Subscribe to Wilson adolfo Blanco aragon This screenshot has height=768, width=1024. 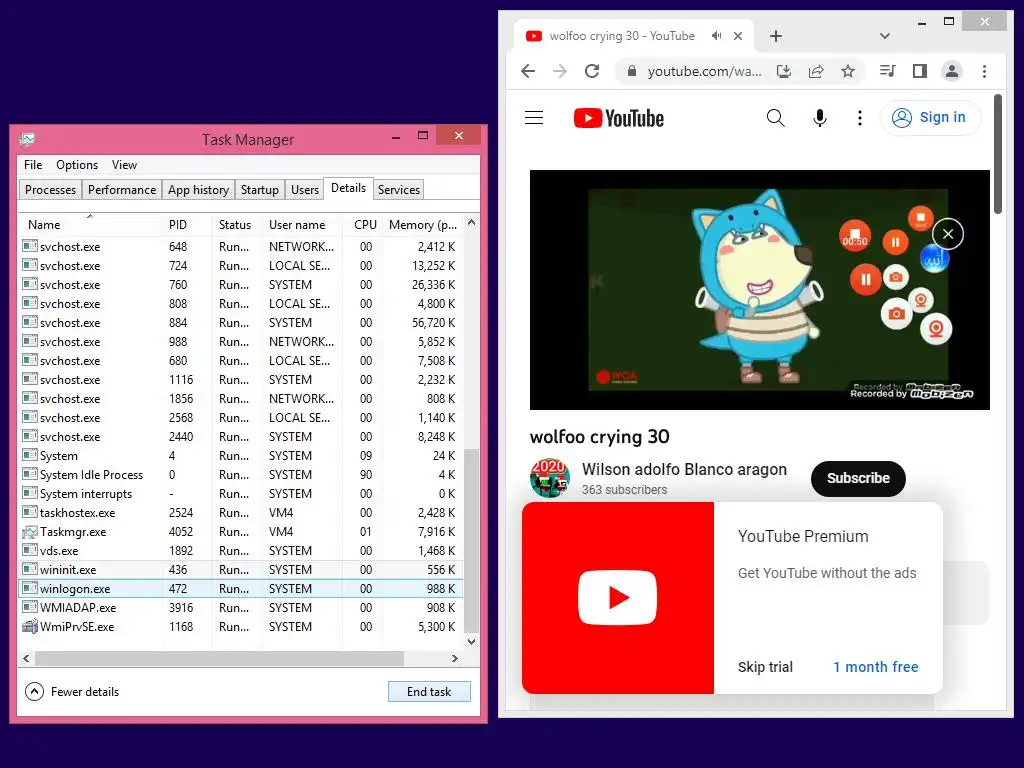pyautogui.click(x=858, y=478)
